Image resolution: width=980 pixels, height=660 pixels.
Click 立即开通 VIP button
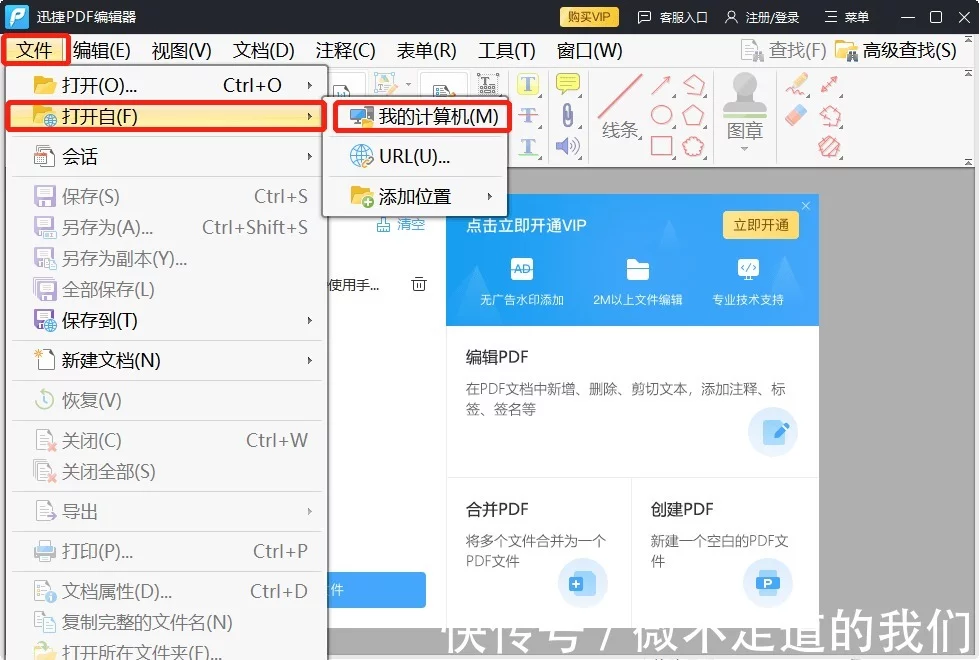761,225
